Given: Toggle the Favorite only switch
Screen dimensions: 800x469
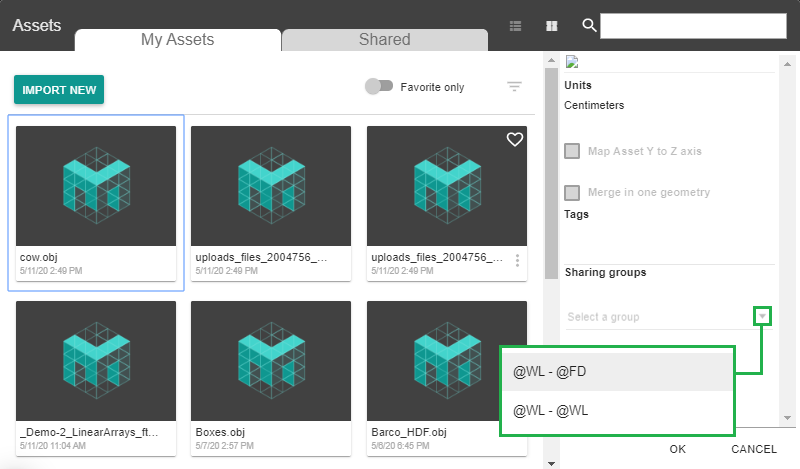Looking at the screenshot, I should tap(379, 87).
